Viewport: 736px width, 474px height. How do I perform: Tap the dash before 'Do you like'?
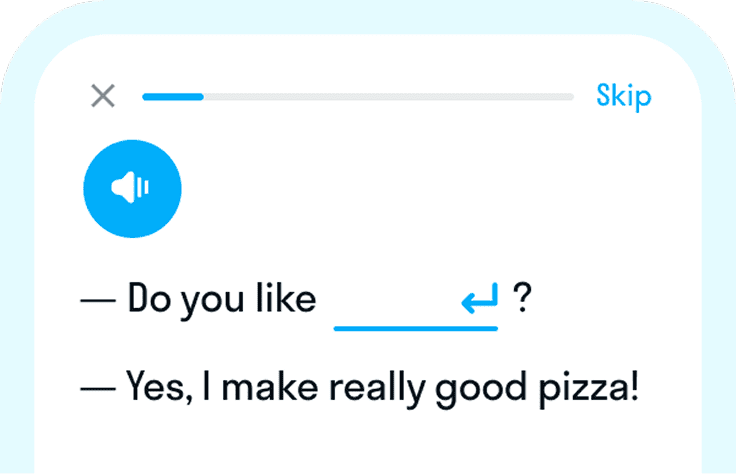point(98,300)
